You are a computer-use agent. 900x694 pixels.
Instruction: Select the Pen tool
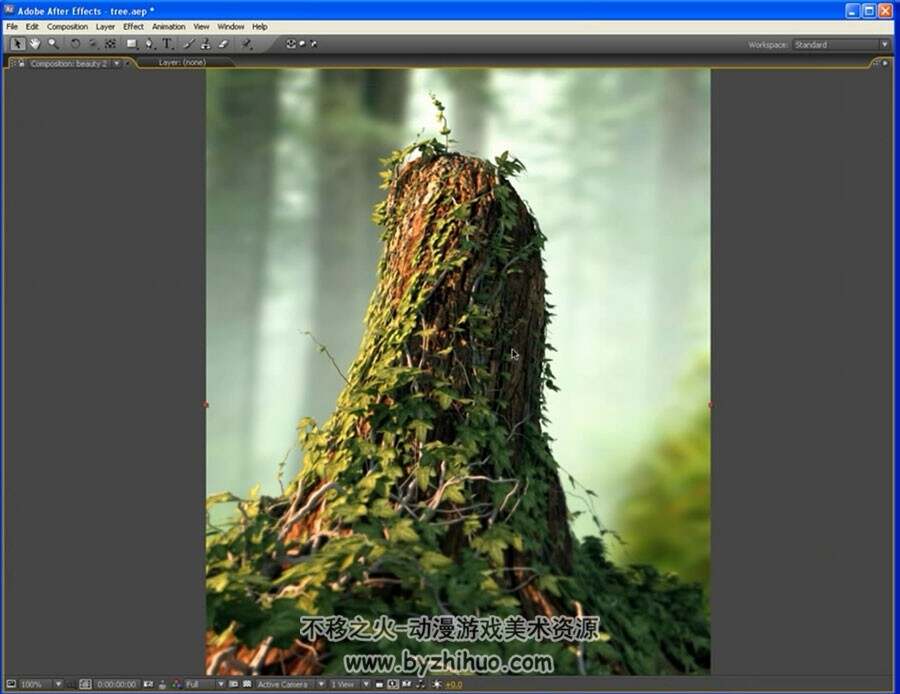pyautogui.click(x=149, y=44)
